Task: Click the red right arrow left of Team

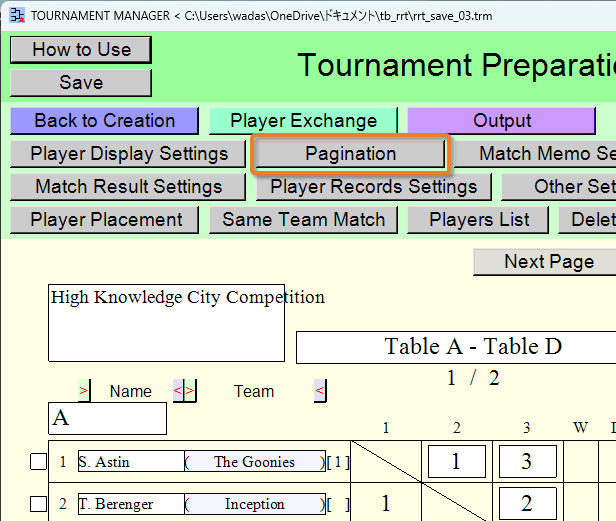Action: coord(191,391)
